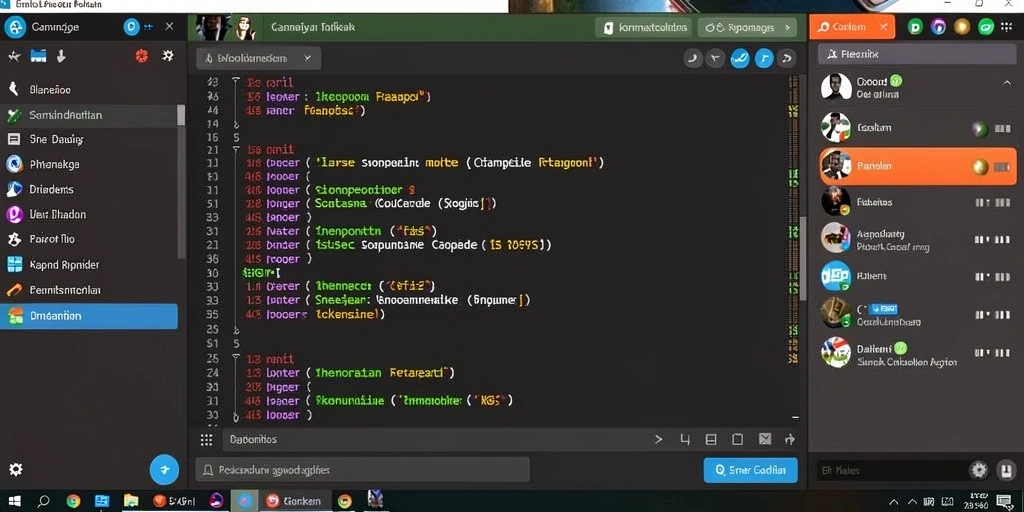
Task: Click the blue circular D icon in sidebar header
Action: (131, 27)
